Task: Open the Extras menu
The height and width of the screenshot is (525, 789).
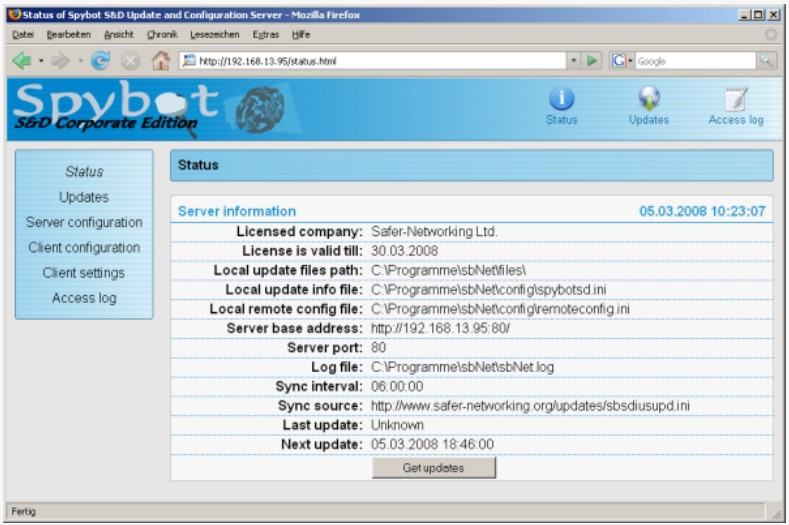Action: [x=266, y=35]
